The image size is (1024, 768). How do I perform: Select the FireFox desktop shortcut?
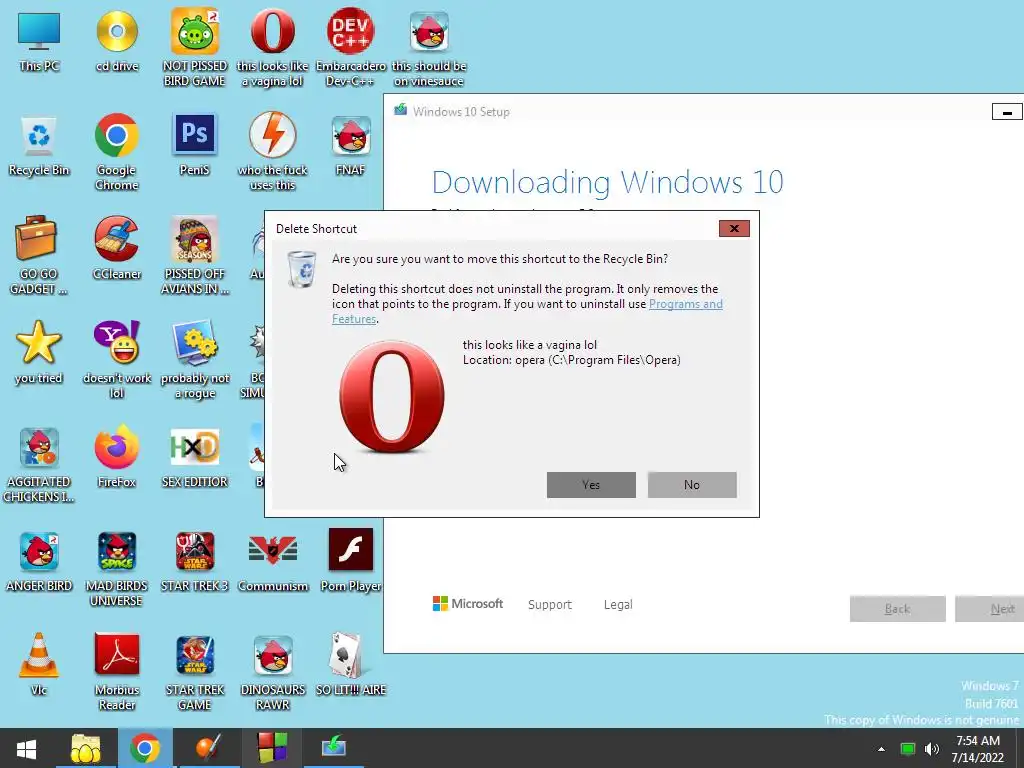117,457
